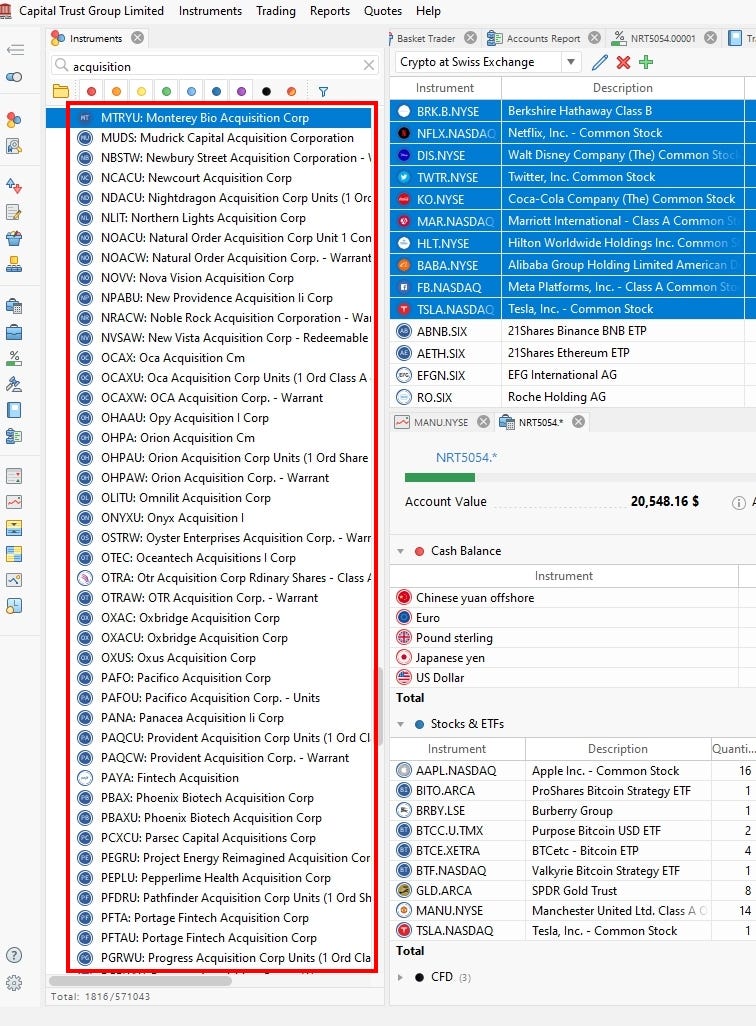The width and height of the screenshot is (756, 1026).
Task: Toggle the black color filter dot
Action: pos(266,92)
